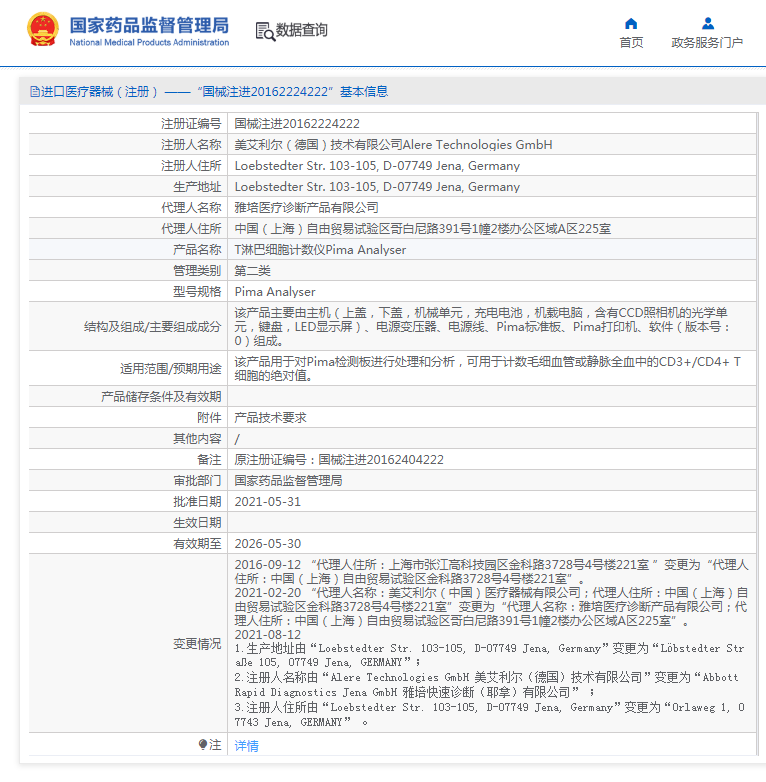Viewport: 766px width, 782px height.
Task: Click the agent address 哥白尼路391号 value
Action: pyautogui.click(x=422, y=228)
